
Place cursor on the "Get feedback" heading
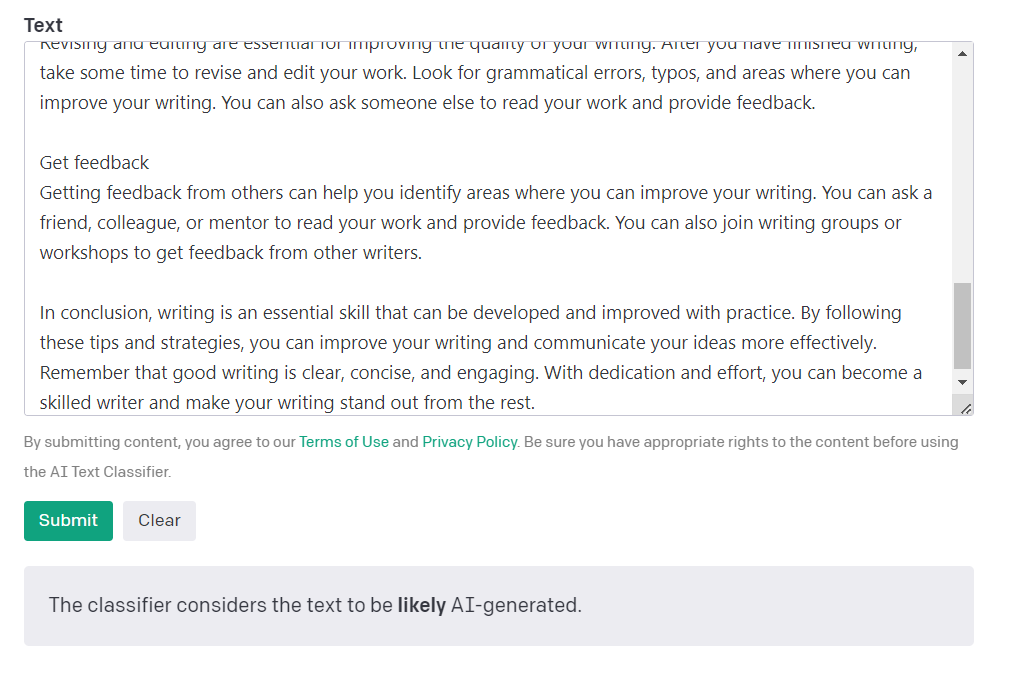coord(94,163)
